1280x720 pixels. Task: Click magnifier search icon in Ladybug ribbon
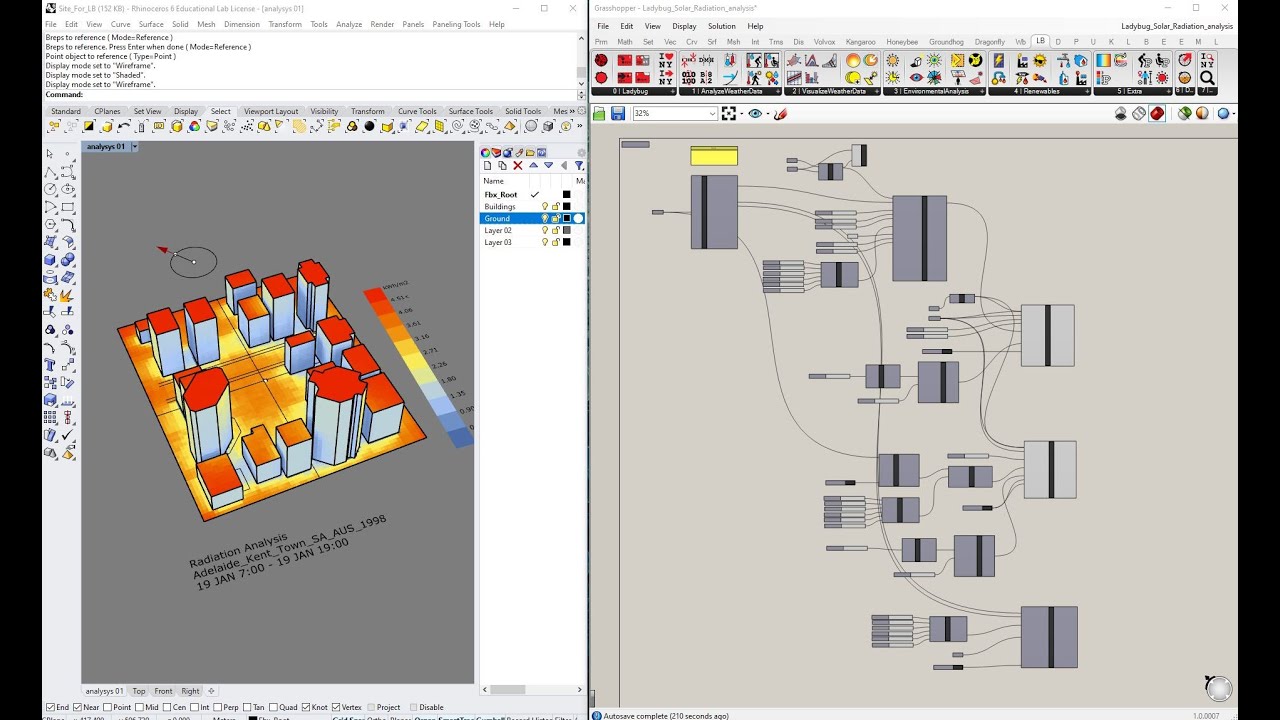(1208, 77)
